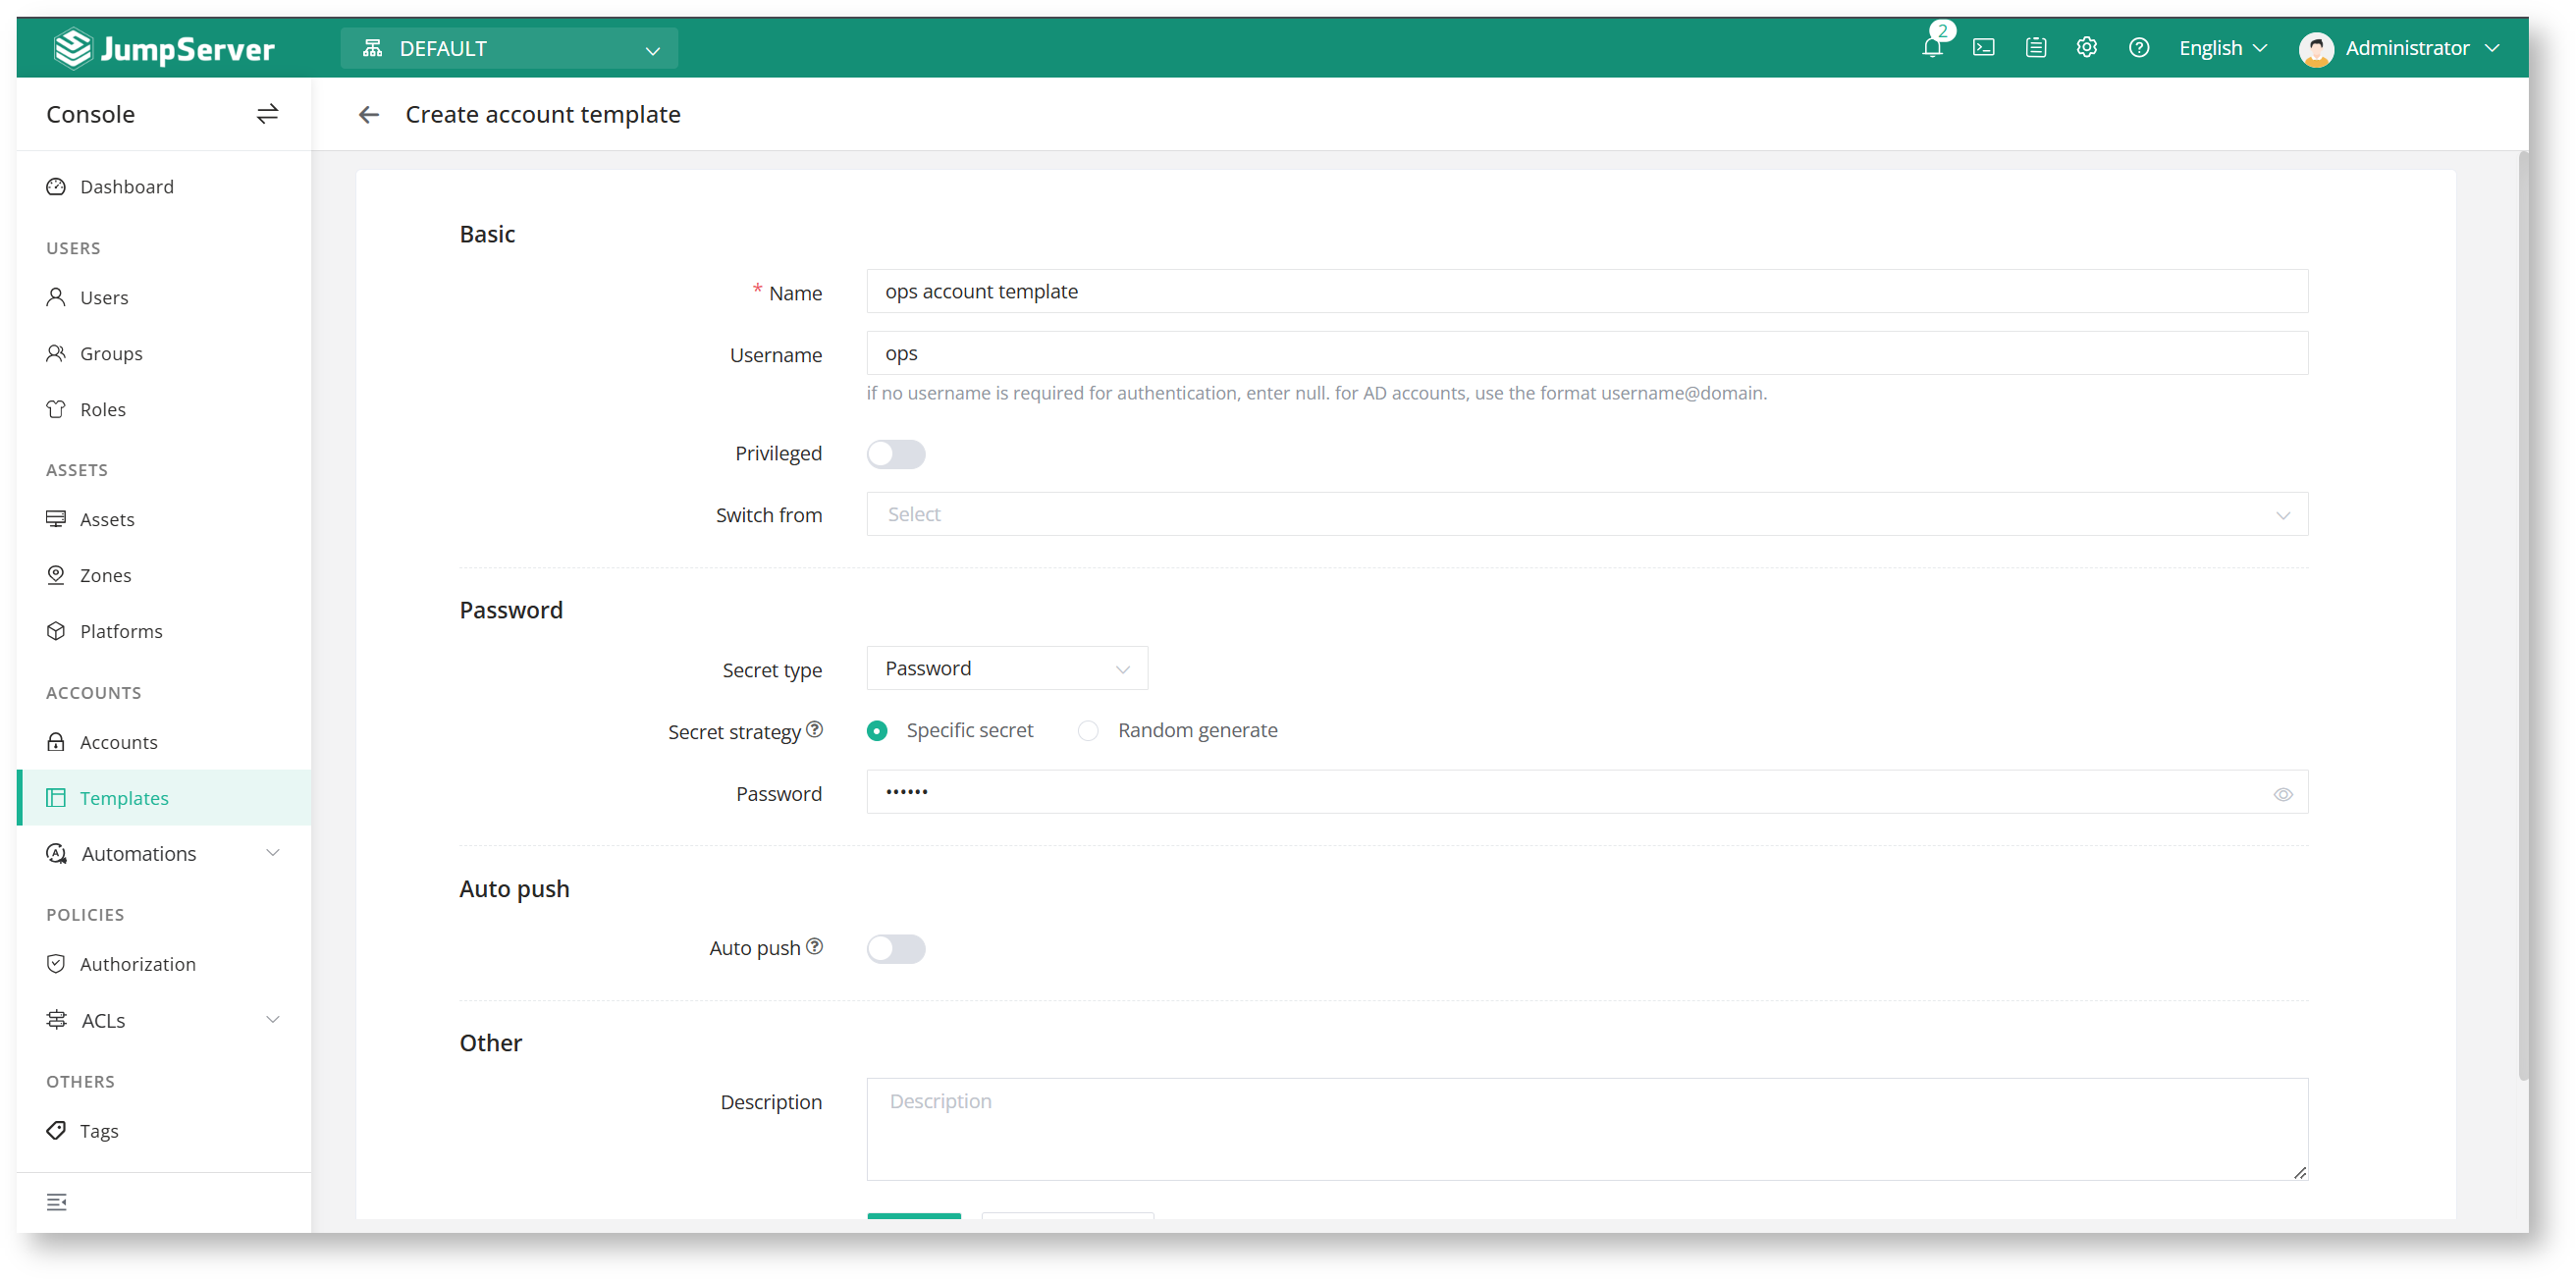This screenshot has width=2576, height=1280.
Task: Open the English language dropdown
Action: pyautogui.click(x=2222, y=48)
